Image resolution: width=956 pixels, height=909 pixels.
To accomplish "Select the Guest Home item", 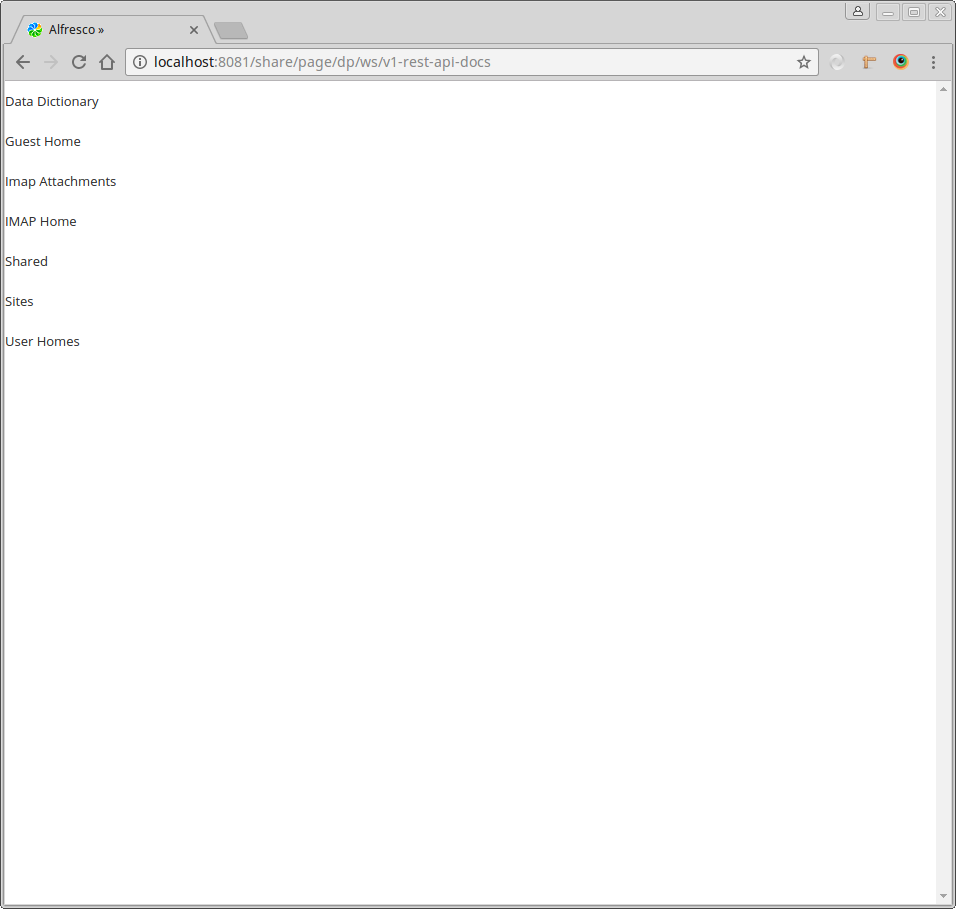I will pos(43,142).
